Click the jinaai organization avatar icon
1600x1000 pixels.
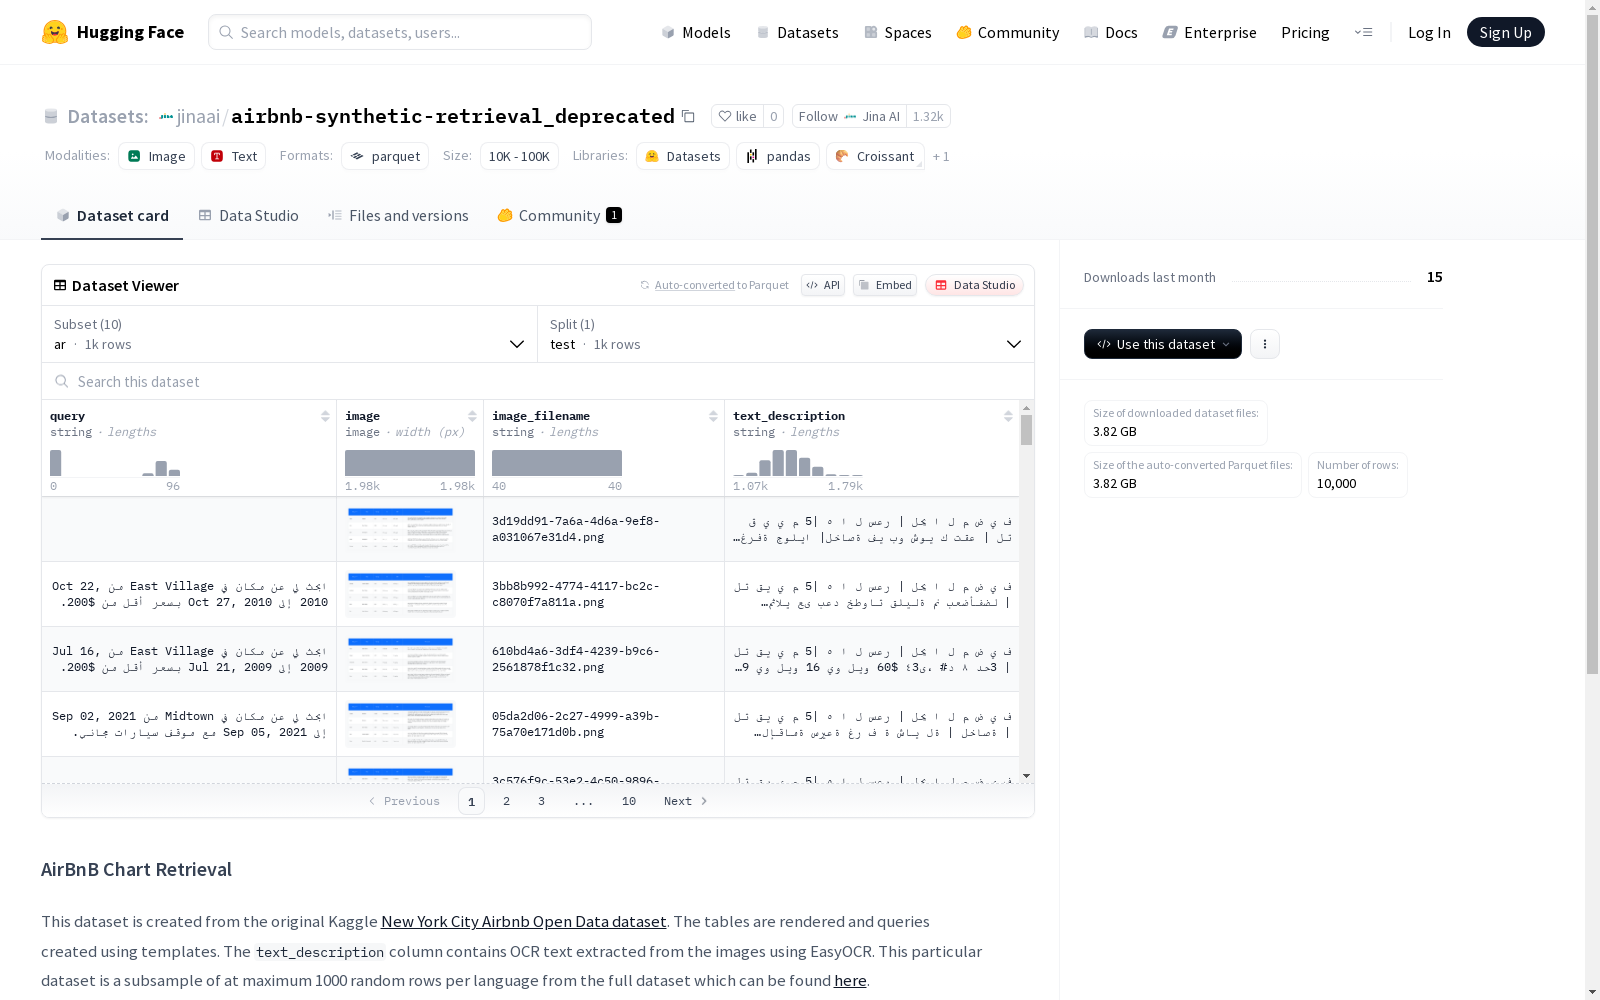(166, 117)
